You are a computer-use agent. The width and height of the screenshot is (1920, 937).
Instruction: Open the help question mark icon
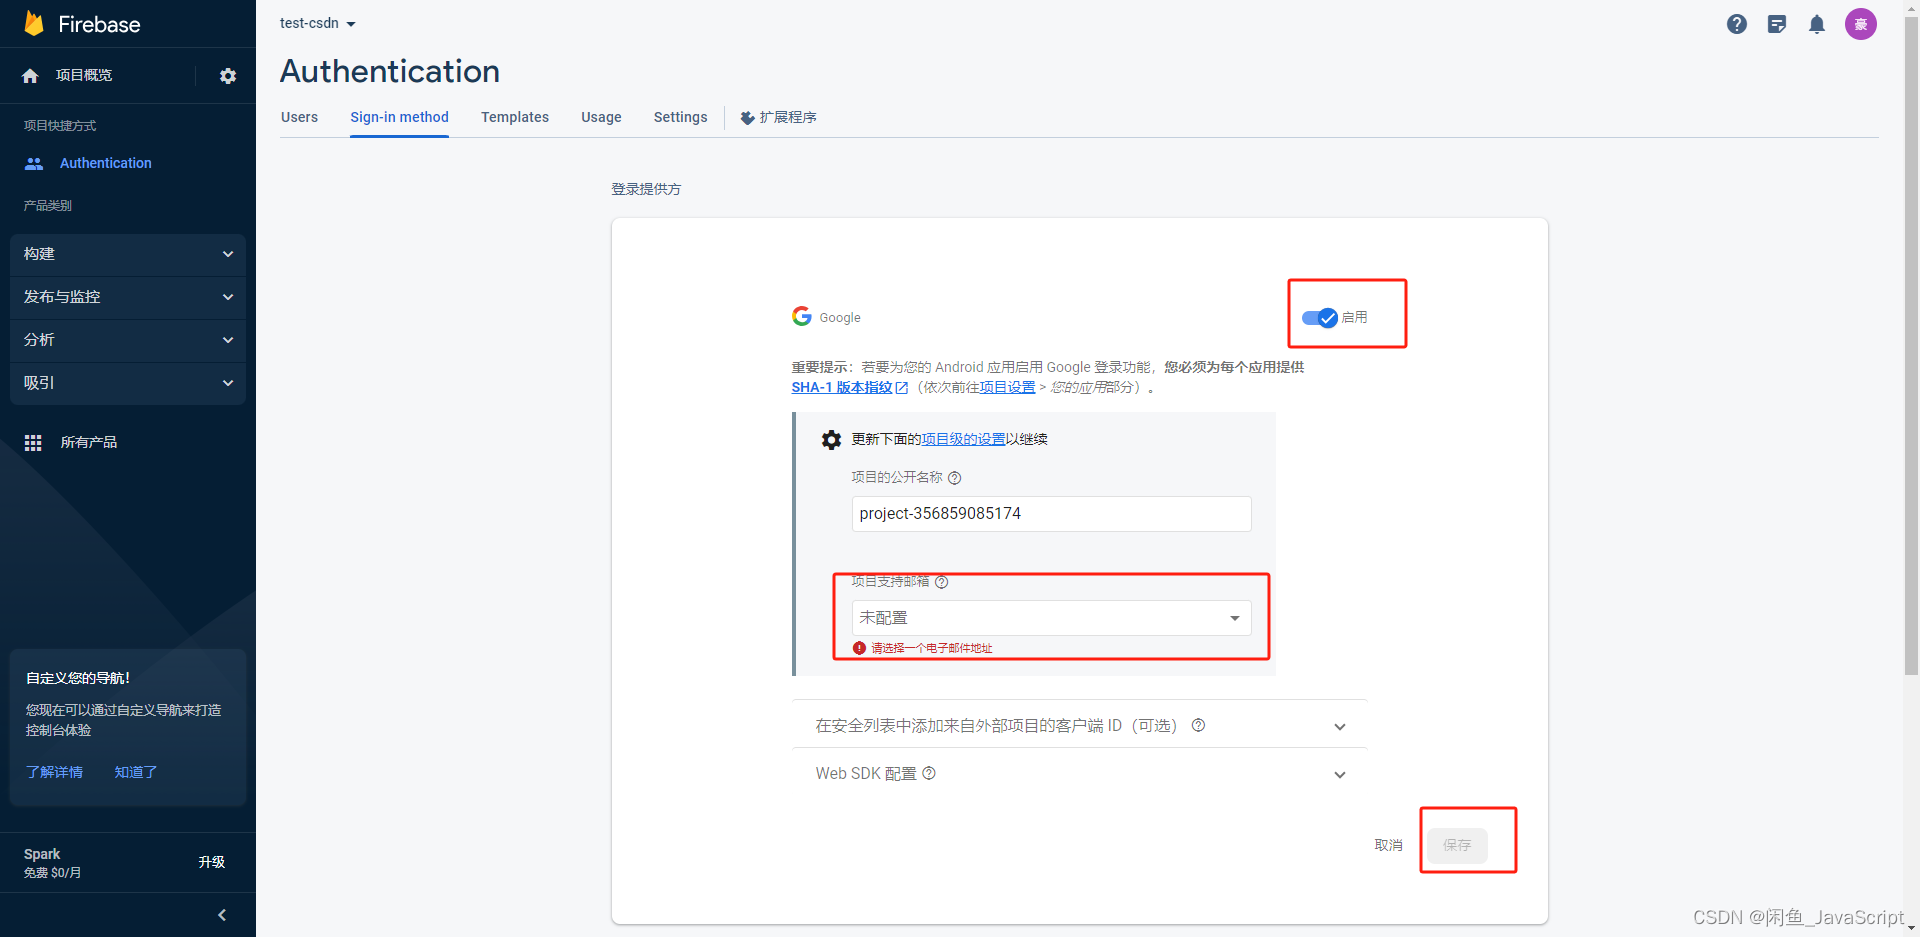1737,24
